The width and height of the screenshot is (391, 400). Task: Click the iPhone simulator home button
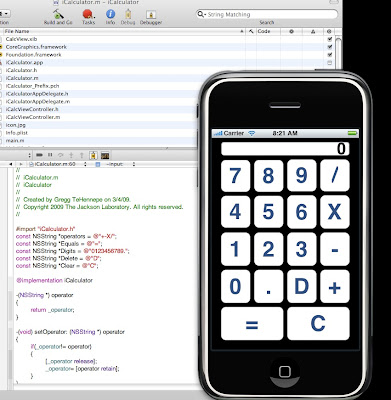pos(285,371)
